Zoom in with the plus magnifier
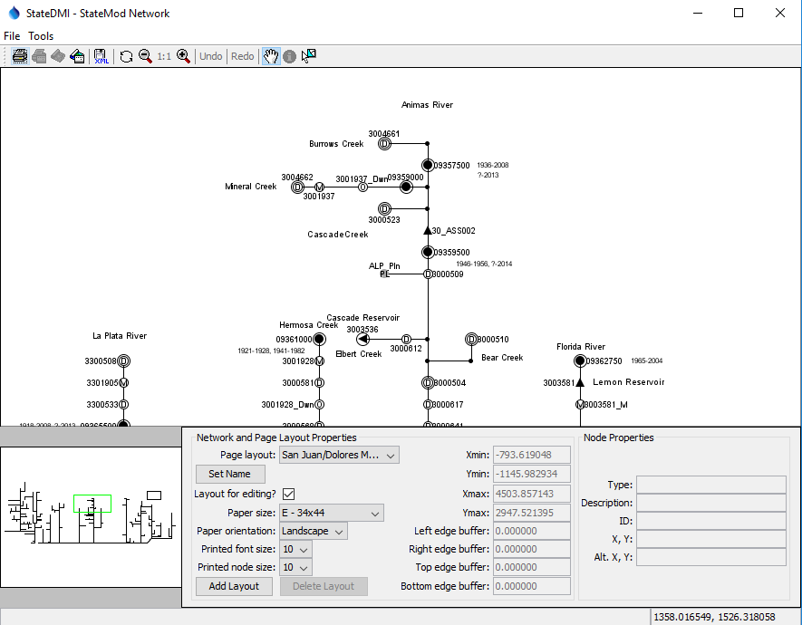Screen dimensions: 802x625 coord(183,56)
